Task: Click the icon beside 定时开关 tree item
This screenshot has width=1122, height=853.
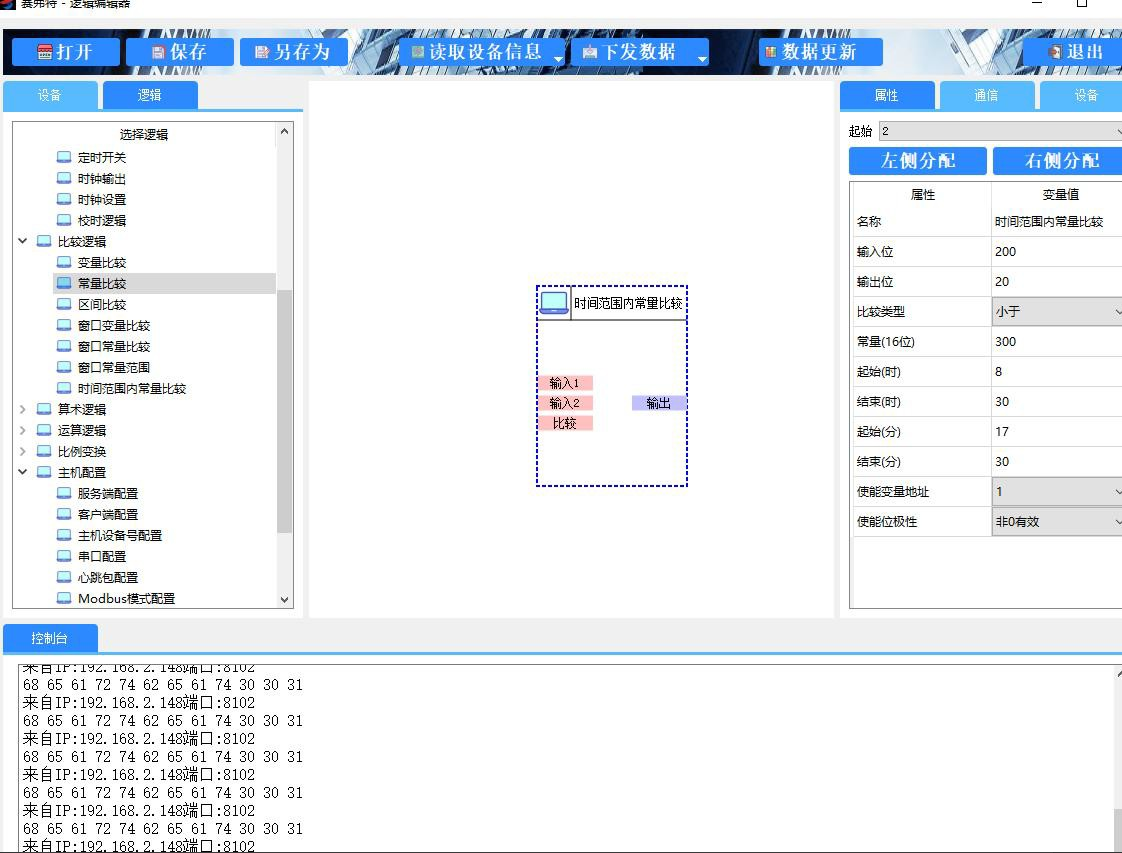Action: (64, 158)
